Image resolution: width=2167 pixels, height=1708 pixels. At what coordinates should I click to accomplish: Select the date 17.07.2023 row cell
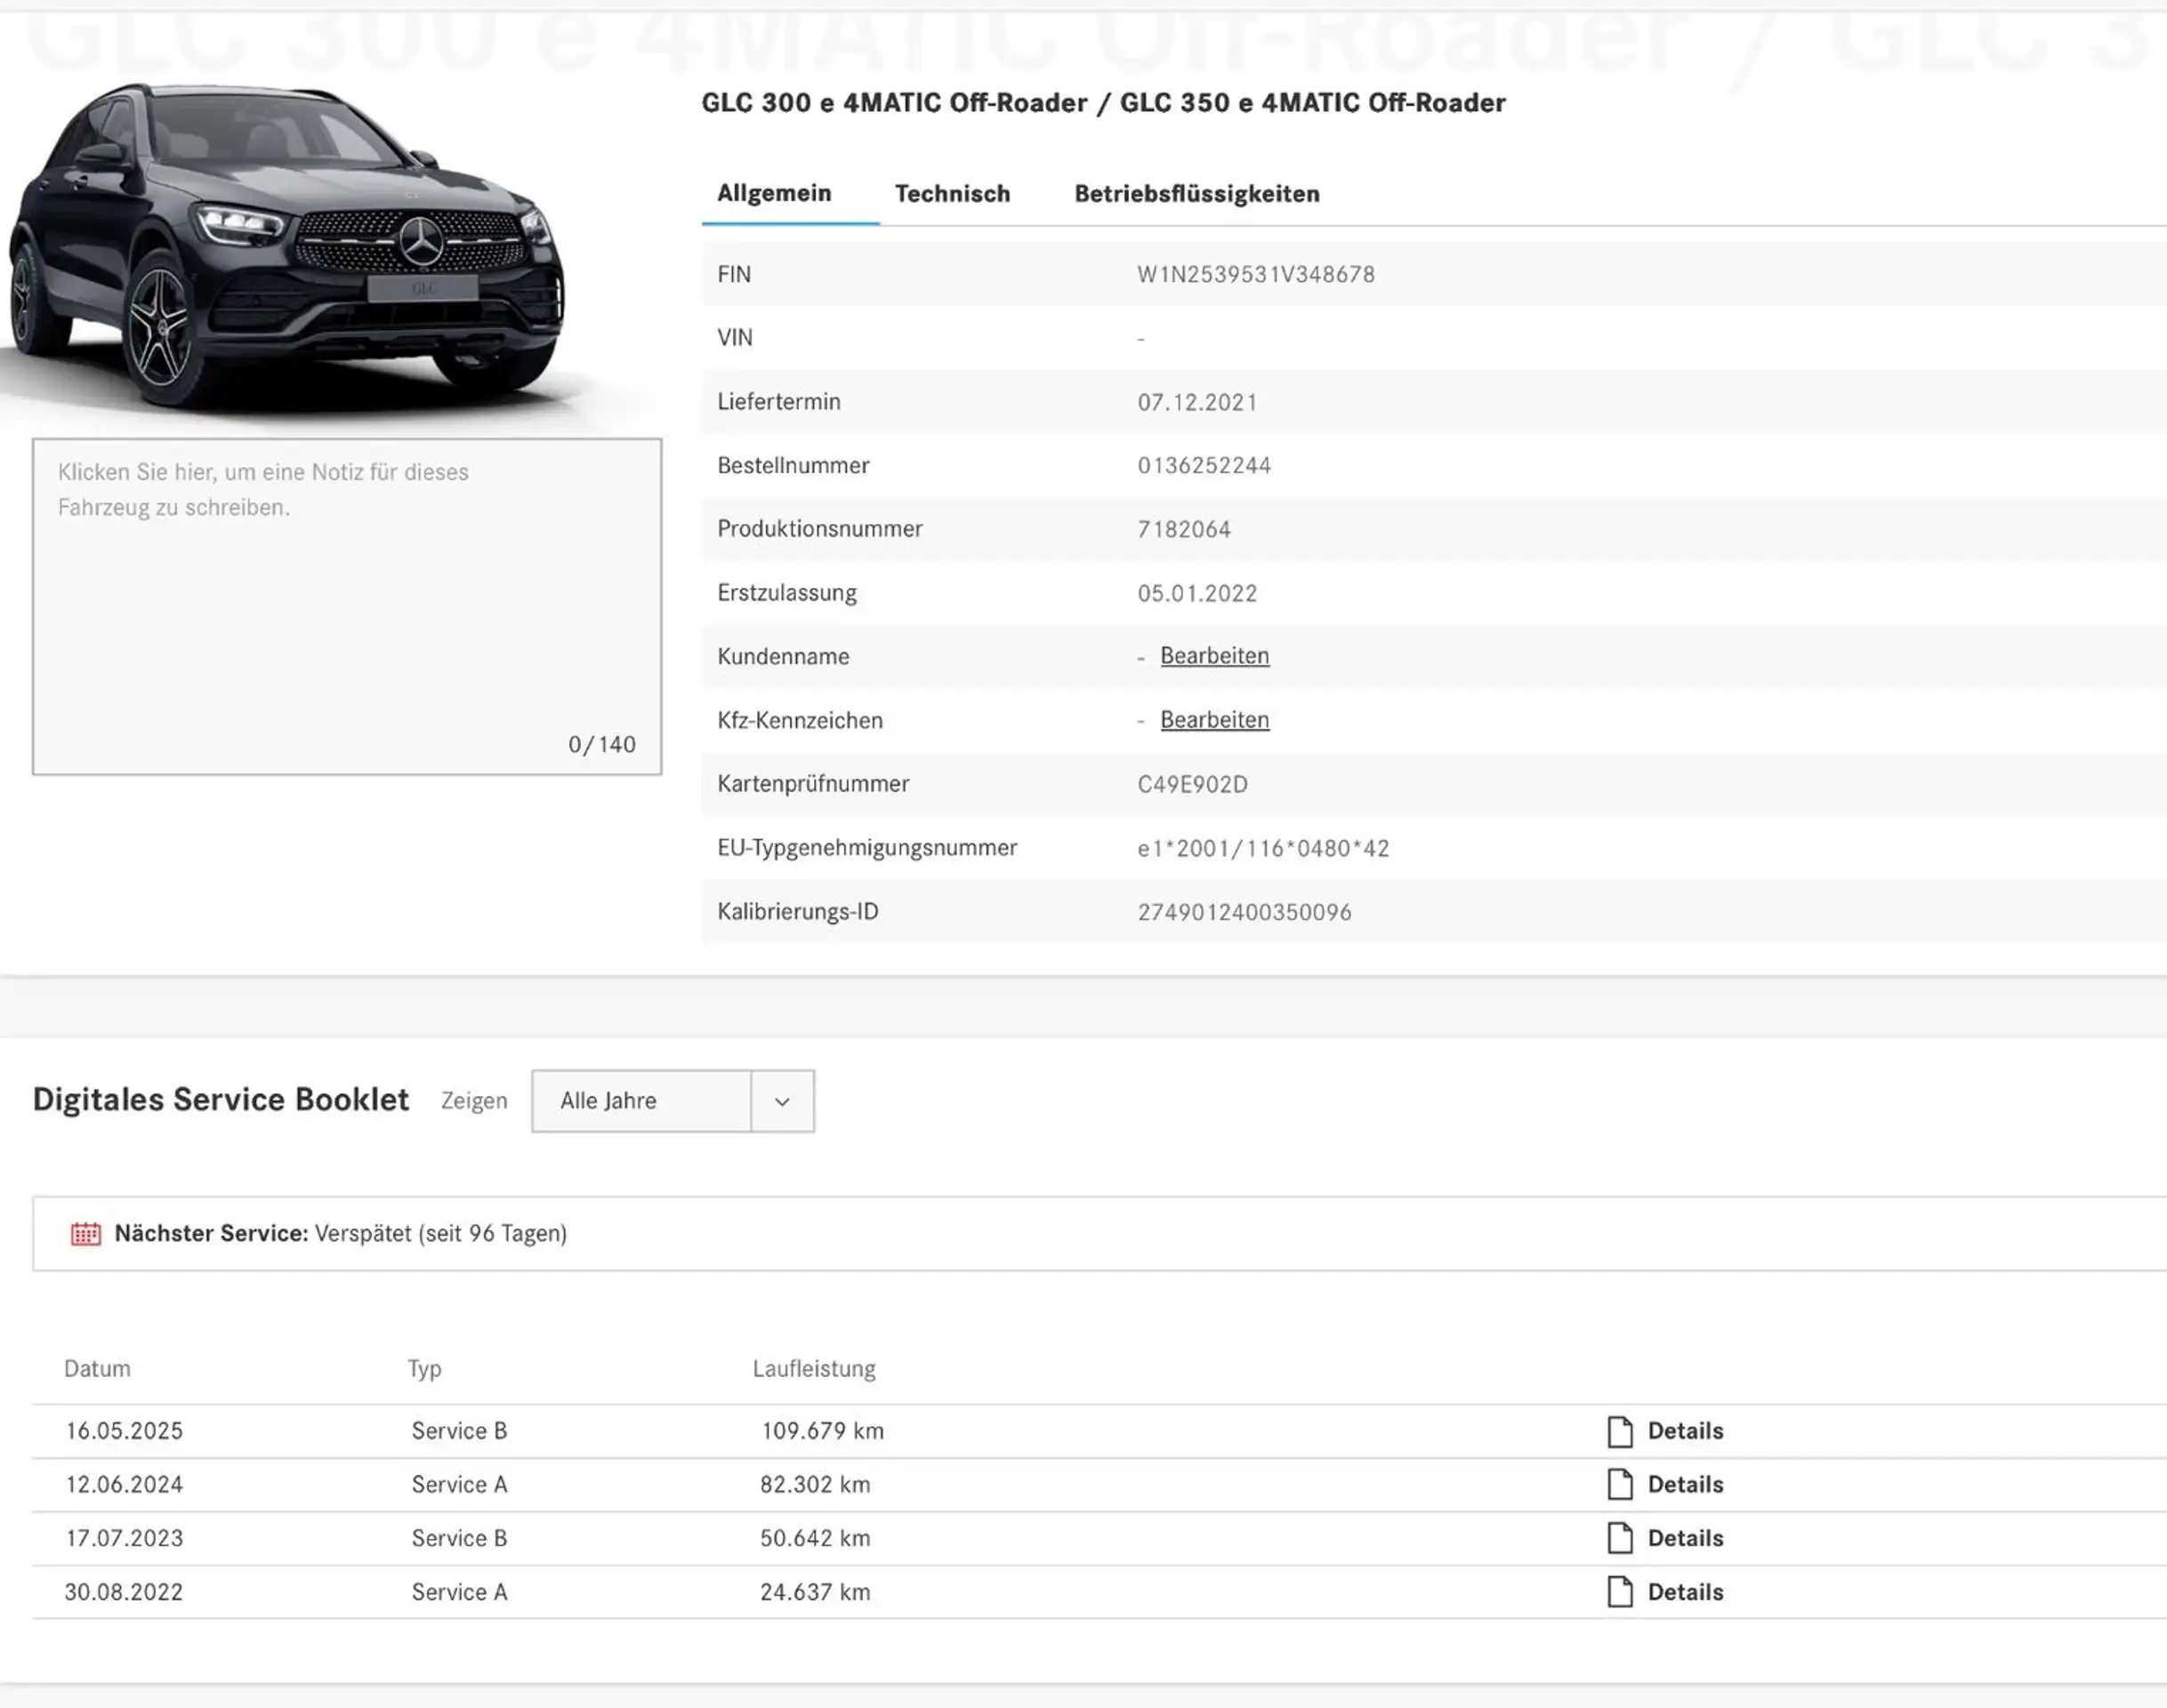click(x=124, y=1538)
